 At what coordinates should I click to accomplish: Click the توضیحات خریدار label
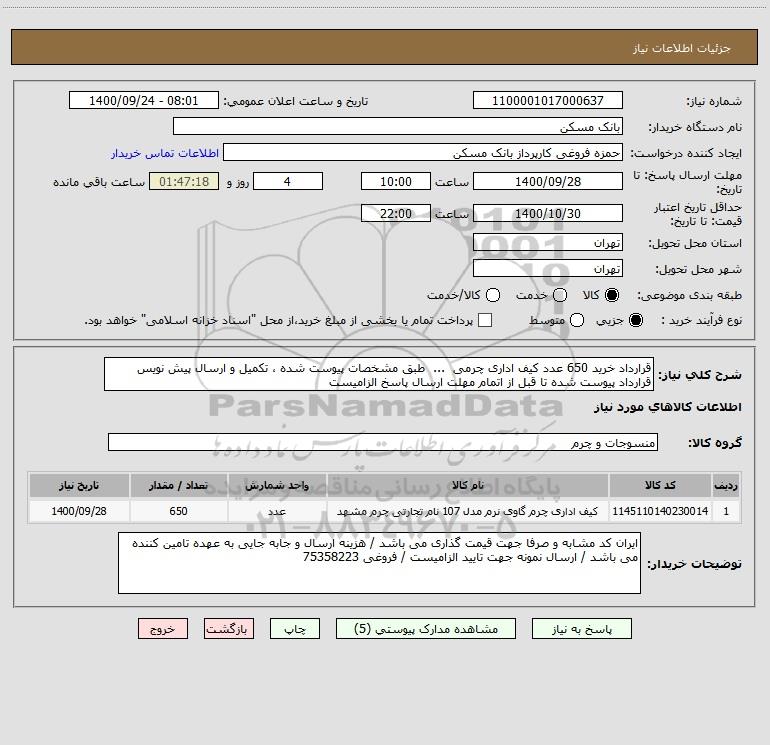(694, 564)
